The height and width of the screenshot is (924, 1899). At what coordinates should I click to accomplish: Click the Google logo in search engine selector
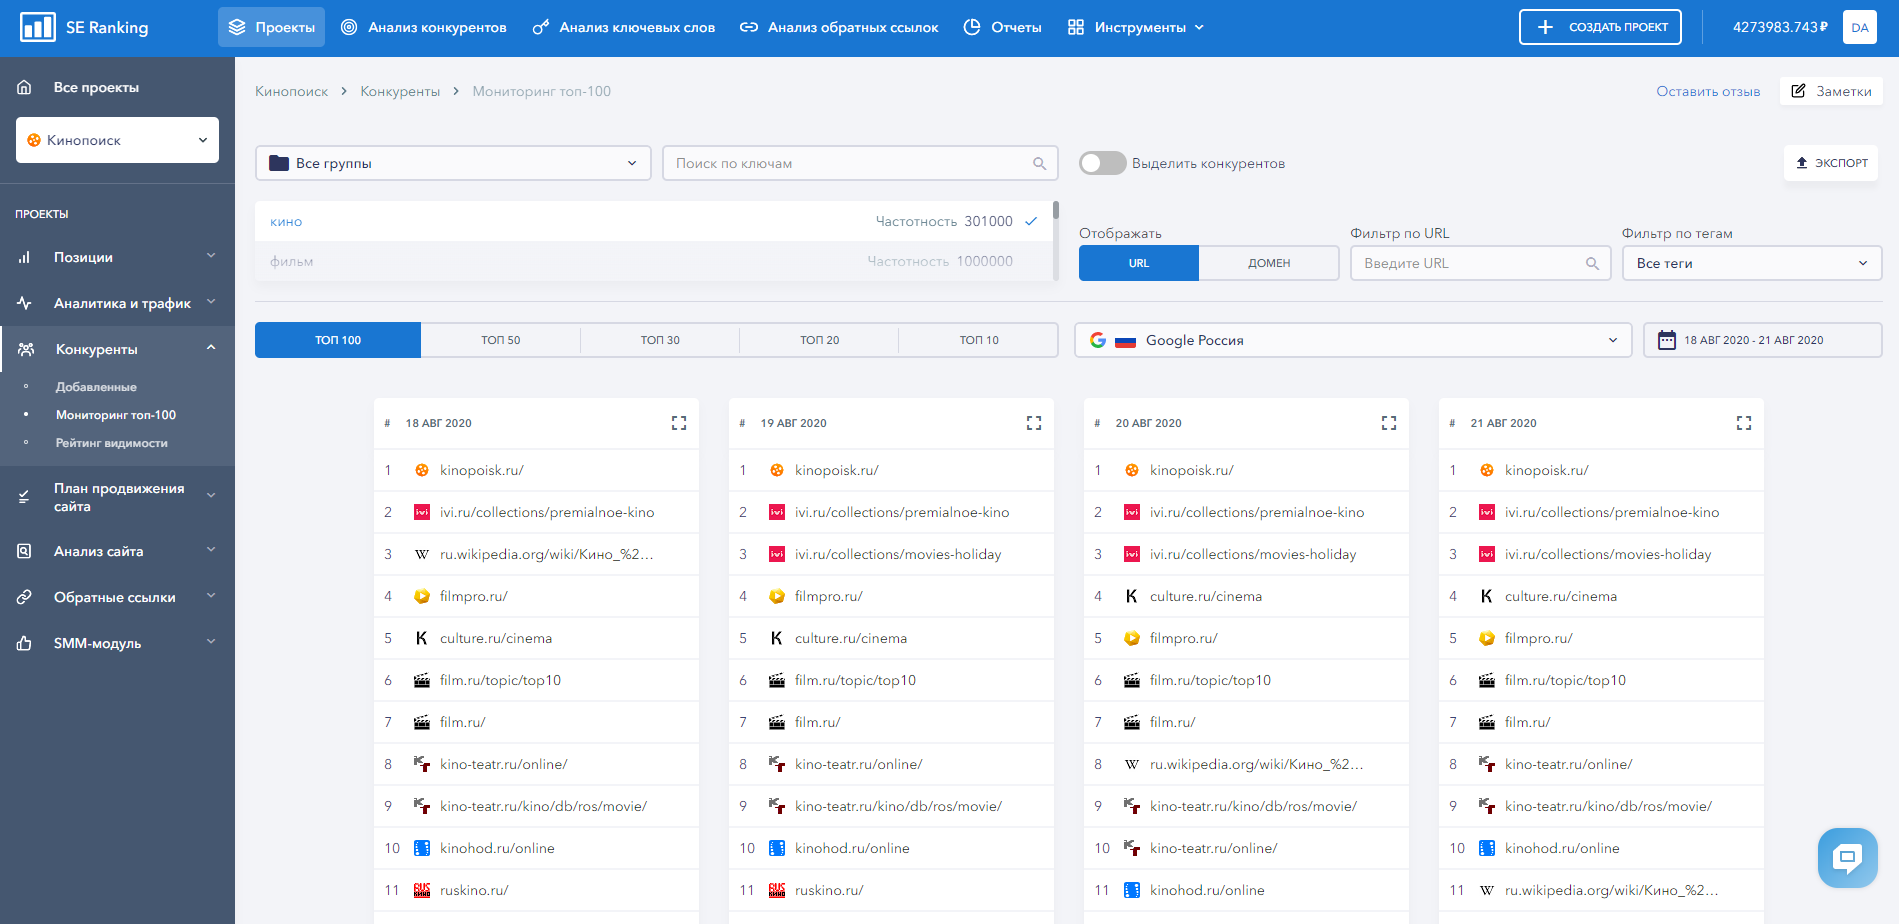pos(1098,340)
